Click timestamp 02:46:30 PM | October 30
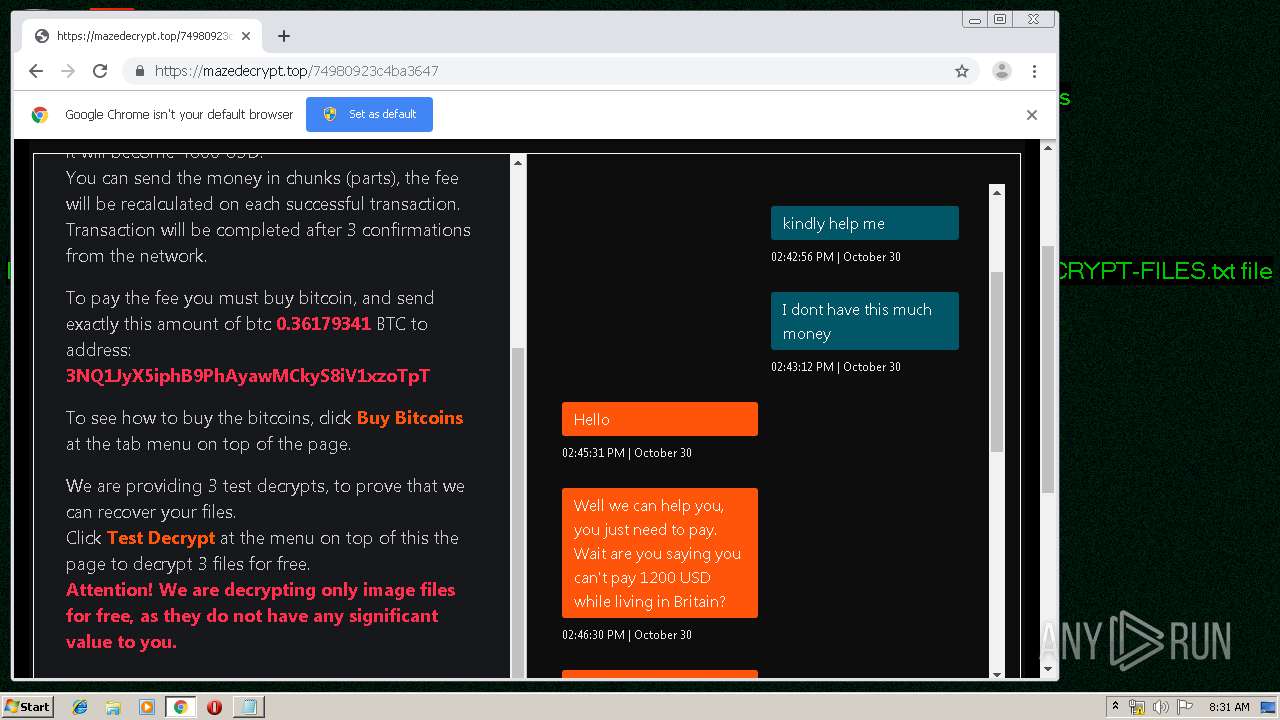Screen dimensions: 1280x720 coord(627,635)
